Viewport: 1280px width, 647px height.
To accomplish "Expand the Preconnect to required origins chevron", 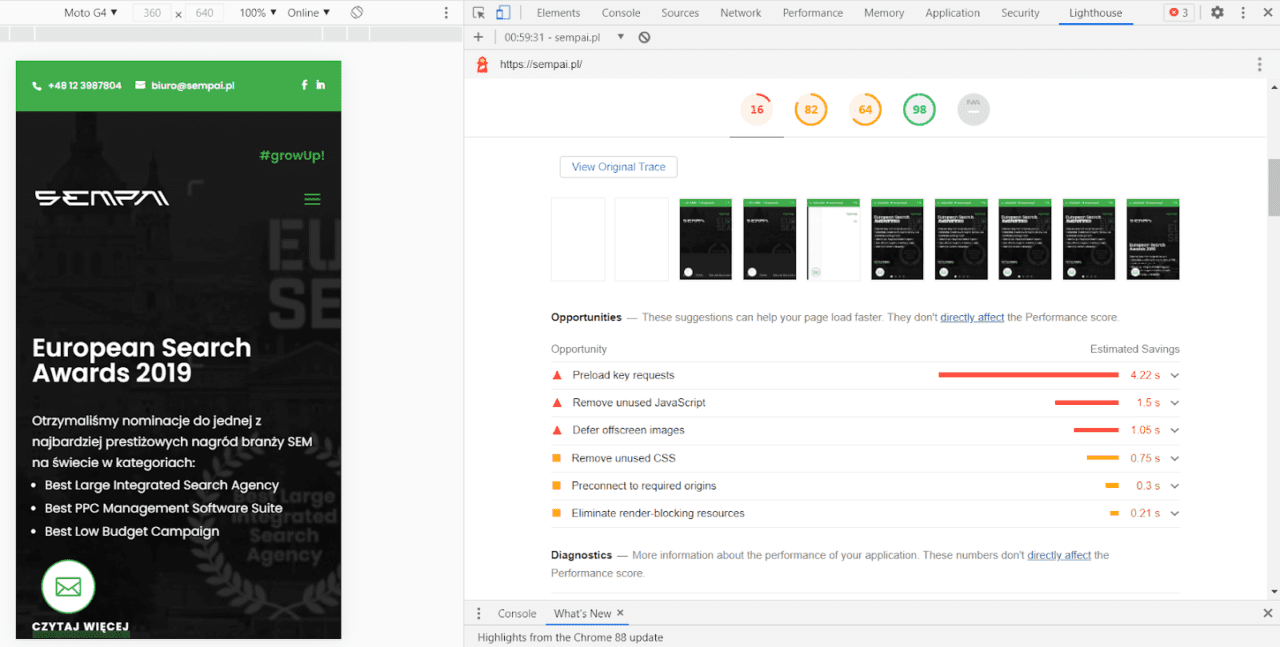I will [1175, 486].
